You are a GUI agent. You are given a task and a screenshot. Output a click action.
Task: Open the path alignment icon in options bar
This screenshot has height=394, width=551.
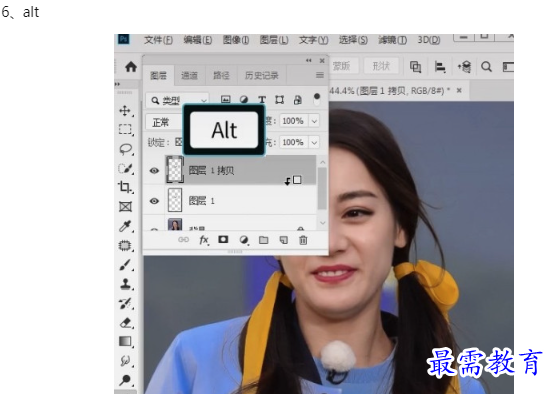(440, 67)
